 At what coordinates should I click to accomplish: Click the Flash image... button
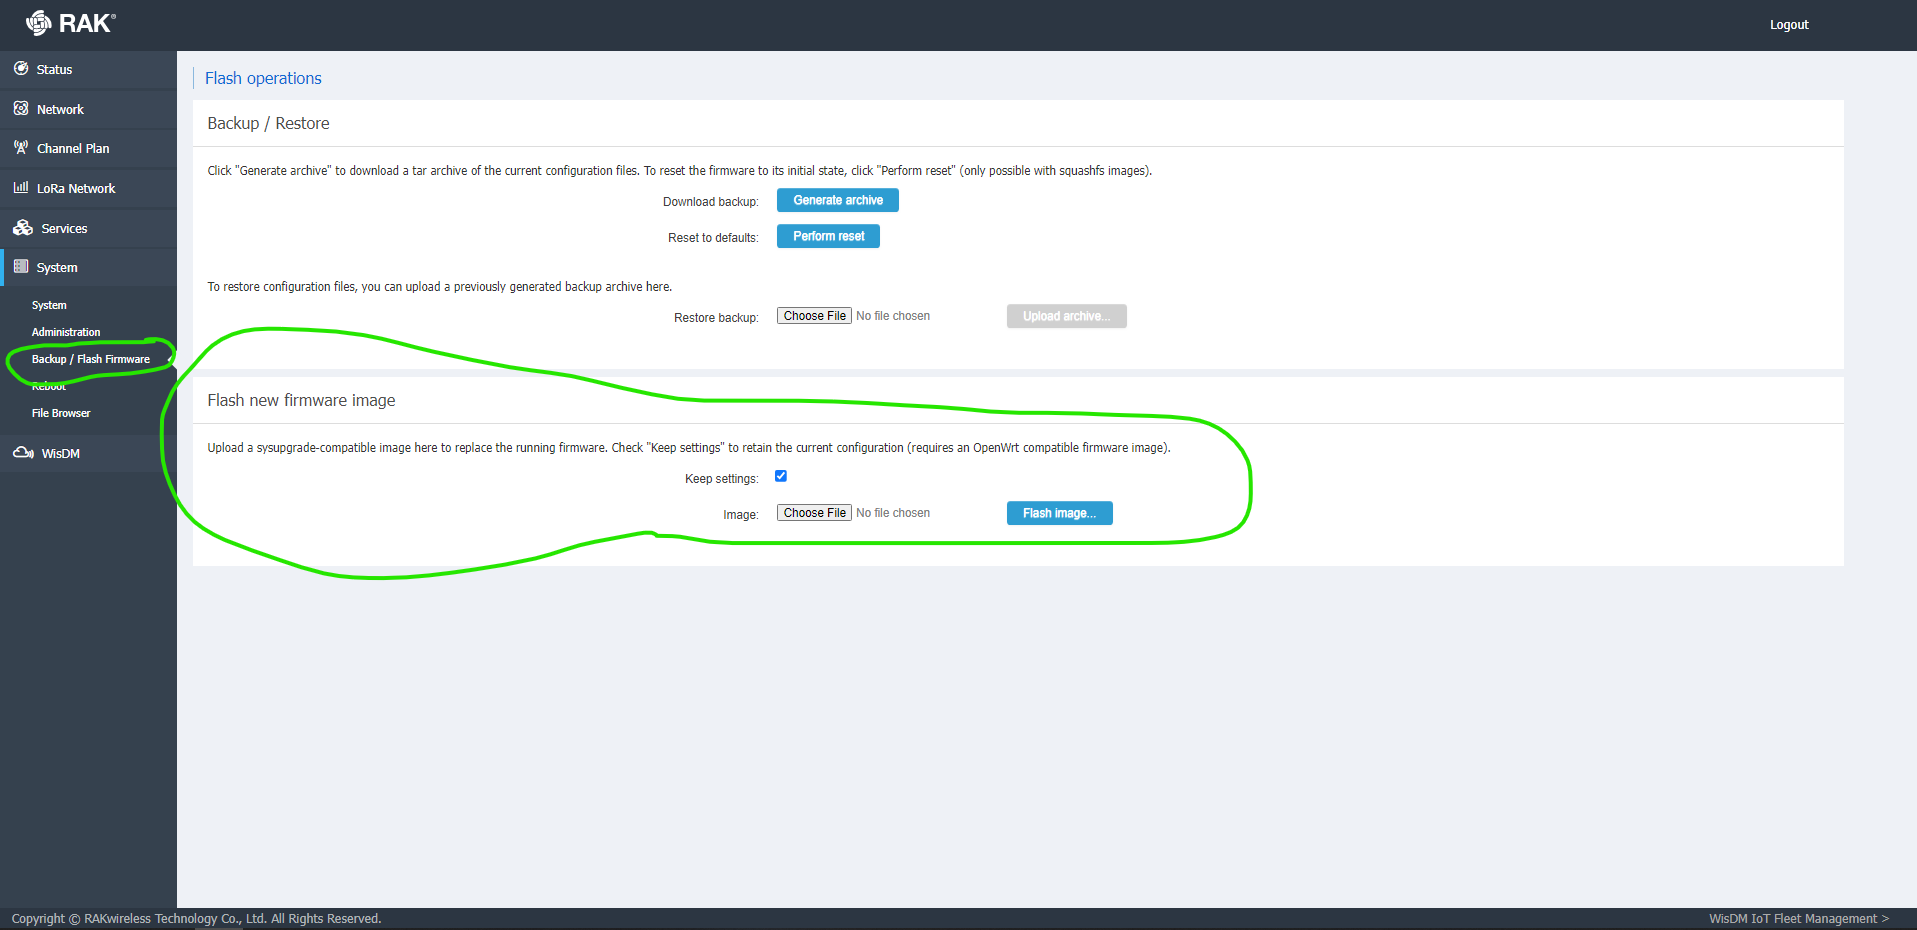coord(1059,513)
